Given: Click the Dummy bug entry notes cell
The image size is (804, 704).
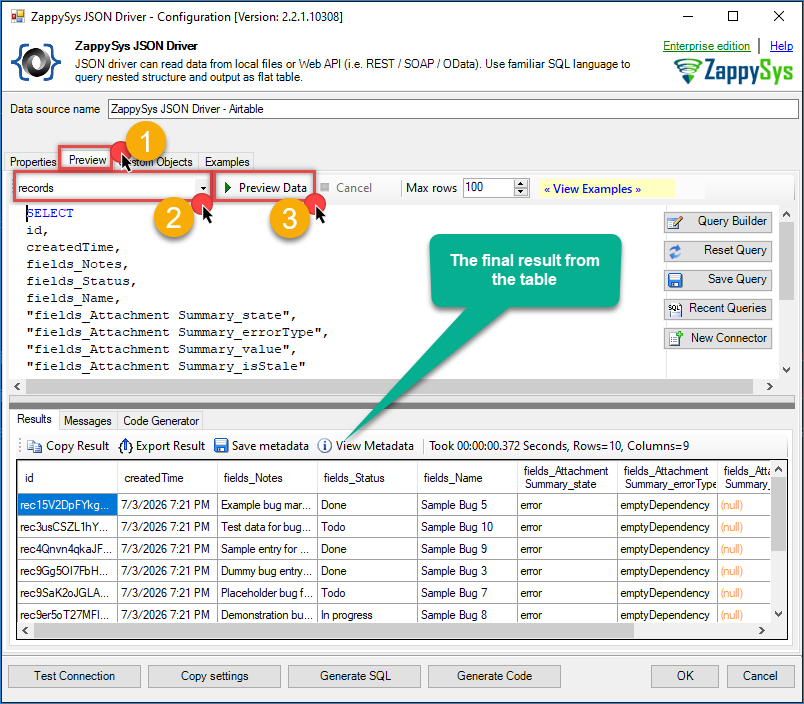Looking at the screenshot, I should pyautogui.click(x=267, y=571).
